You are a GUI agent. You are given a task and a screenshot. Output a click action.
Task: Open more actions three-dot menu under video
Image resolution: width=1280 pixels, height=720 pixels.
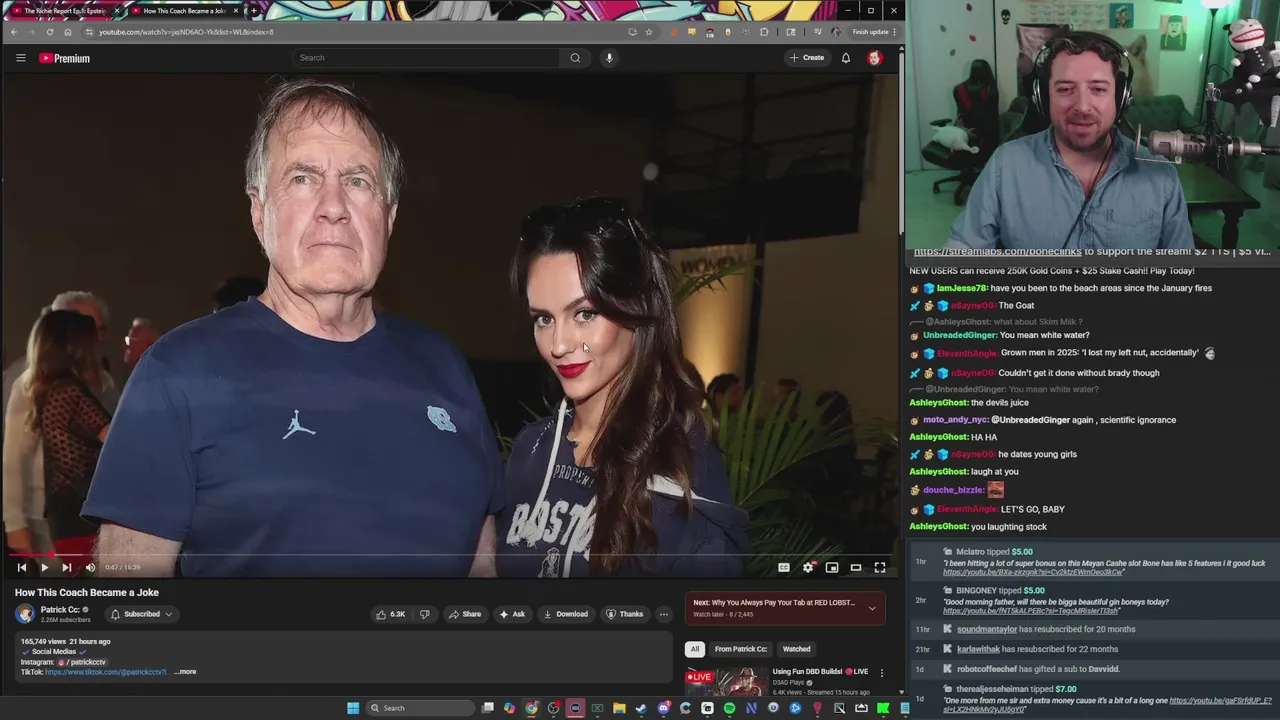[664, 614]
